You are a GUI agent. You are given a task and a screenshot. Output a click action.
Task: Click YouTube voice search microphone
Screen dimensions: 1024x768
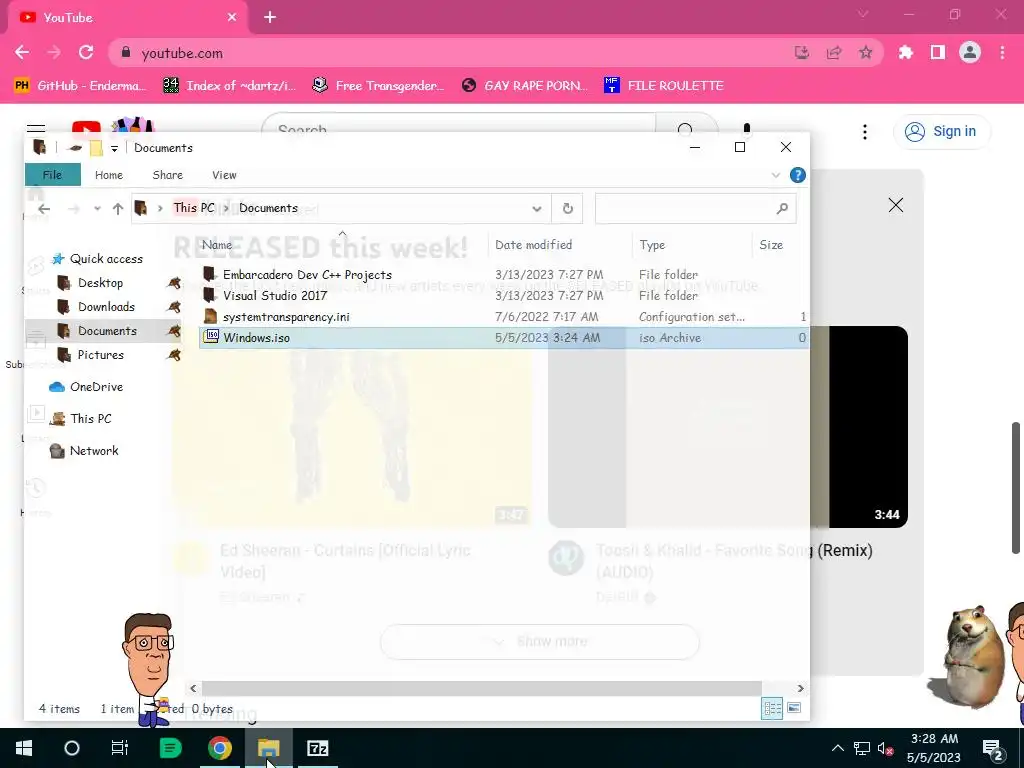pos(746,128)
